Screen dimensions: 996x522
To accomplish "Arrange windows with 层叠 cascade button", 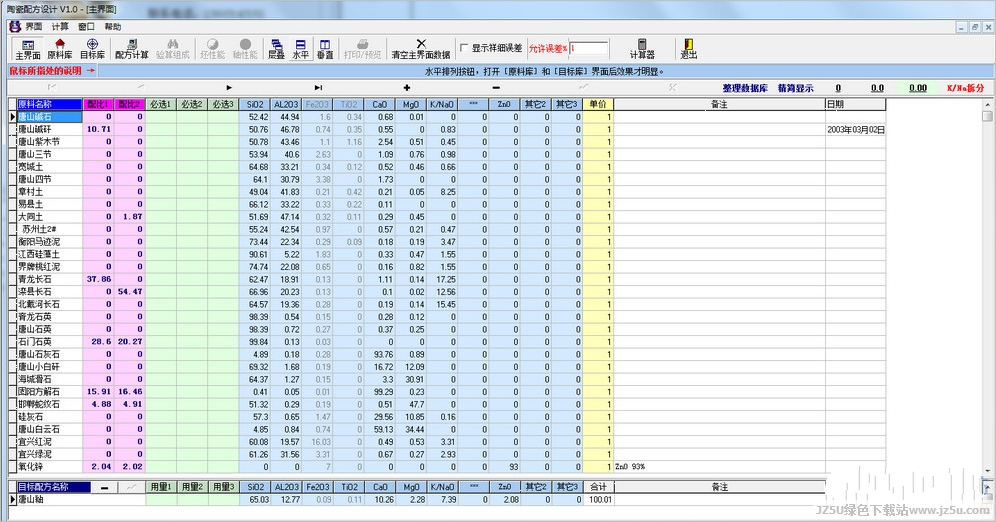I will [276, 49].
